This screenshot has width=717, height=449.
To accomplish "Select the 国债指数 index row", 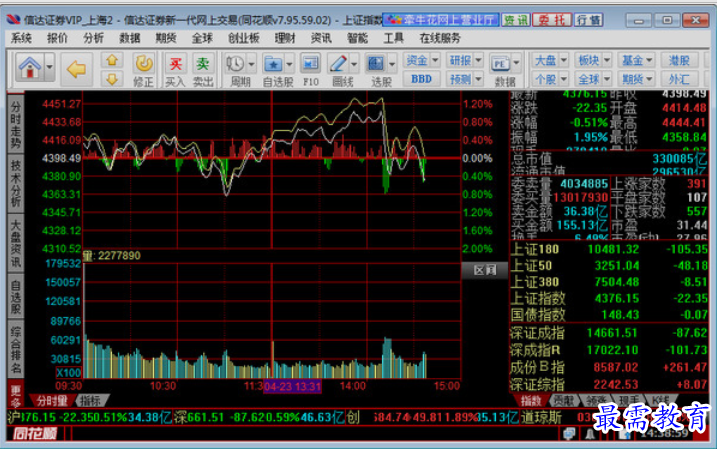I will coord(609,315).
